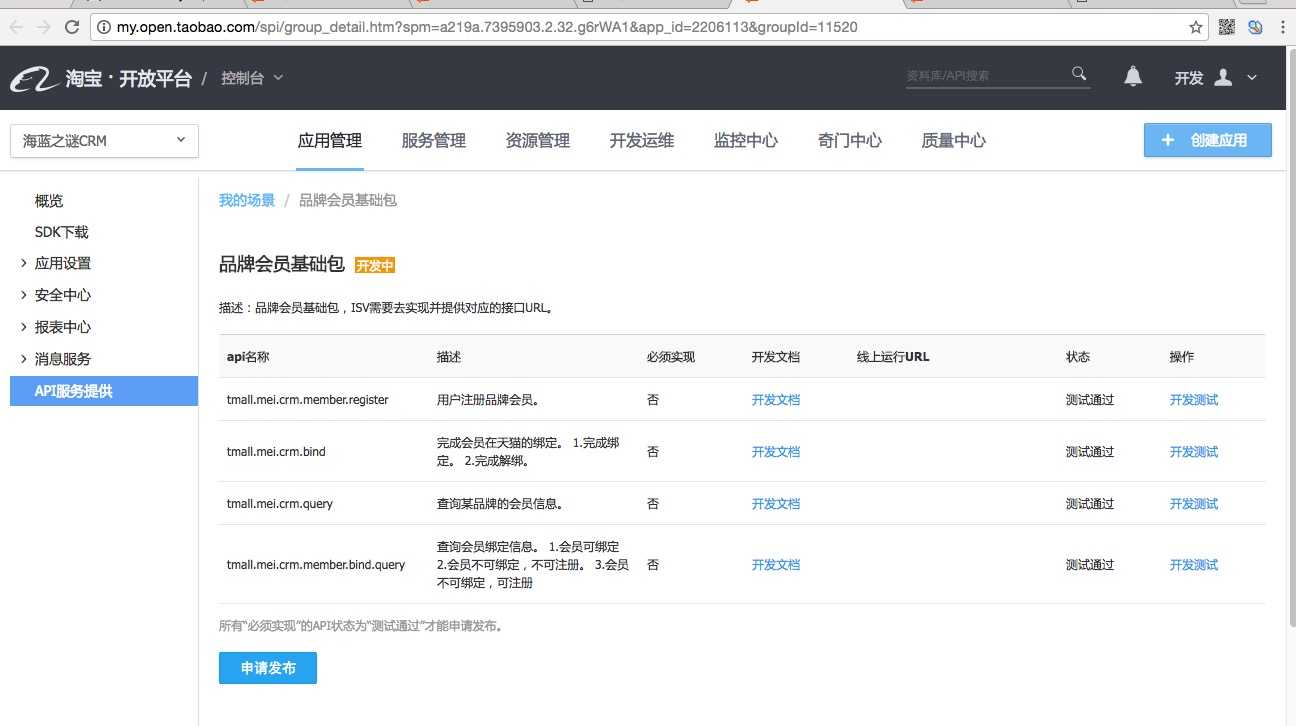Open notifications with the bell icon

coord(1133,77)
